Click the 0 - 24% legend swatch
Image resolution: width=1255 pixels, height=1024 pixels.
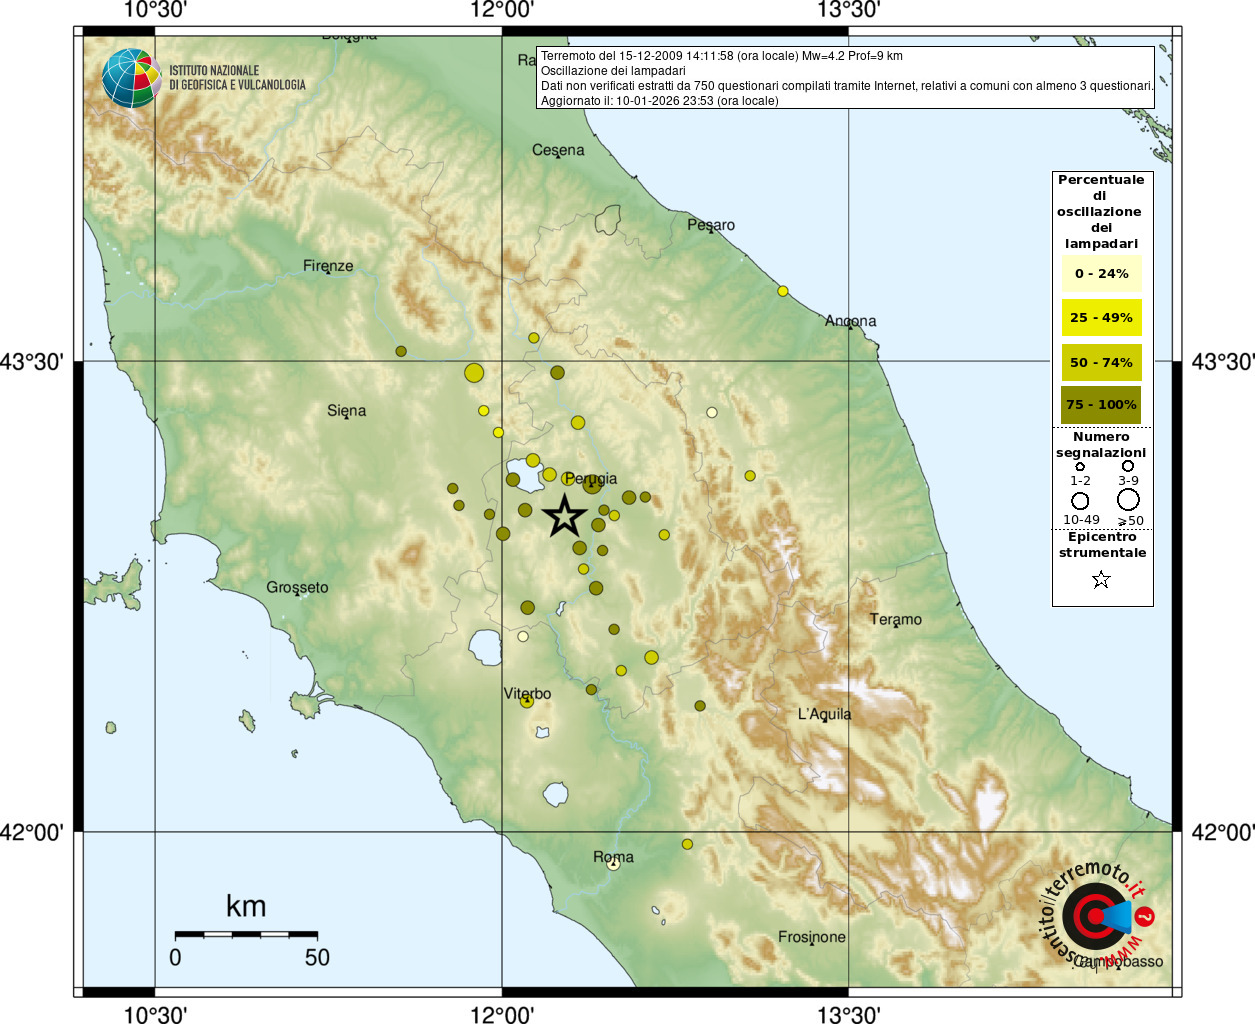click(x=1101, y=274)
